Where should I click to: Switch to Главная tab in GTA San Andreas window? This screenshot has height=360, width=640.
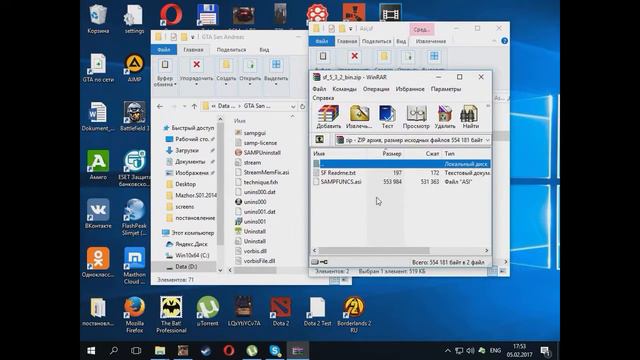click(193, 50)
